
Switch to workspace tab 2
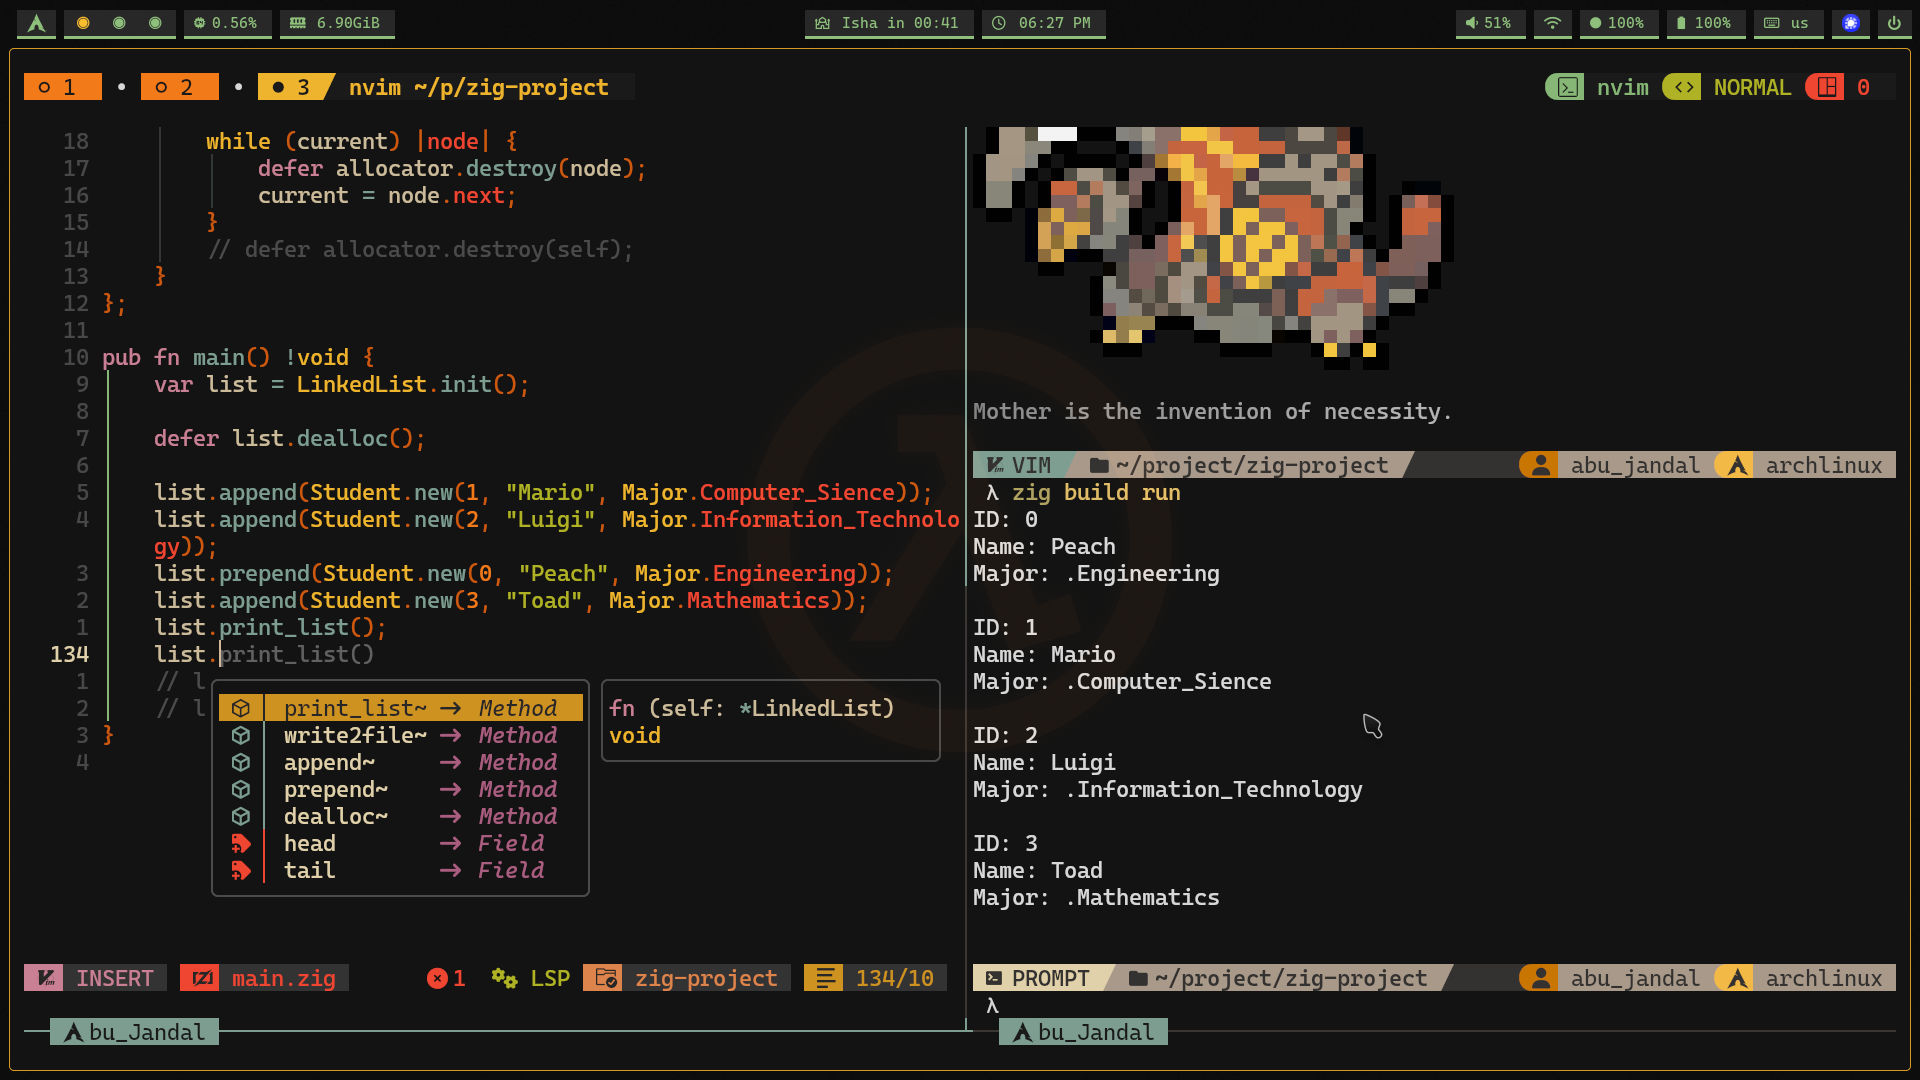click(180, 87)
